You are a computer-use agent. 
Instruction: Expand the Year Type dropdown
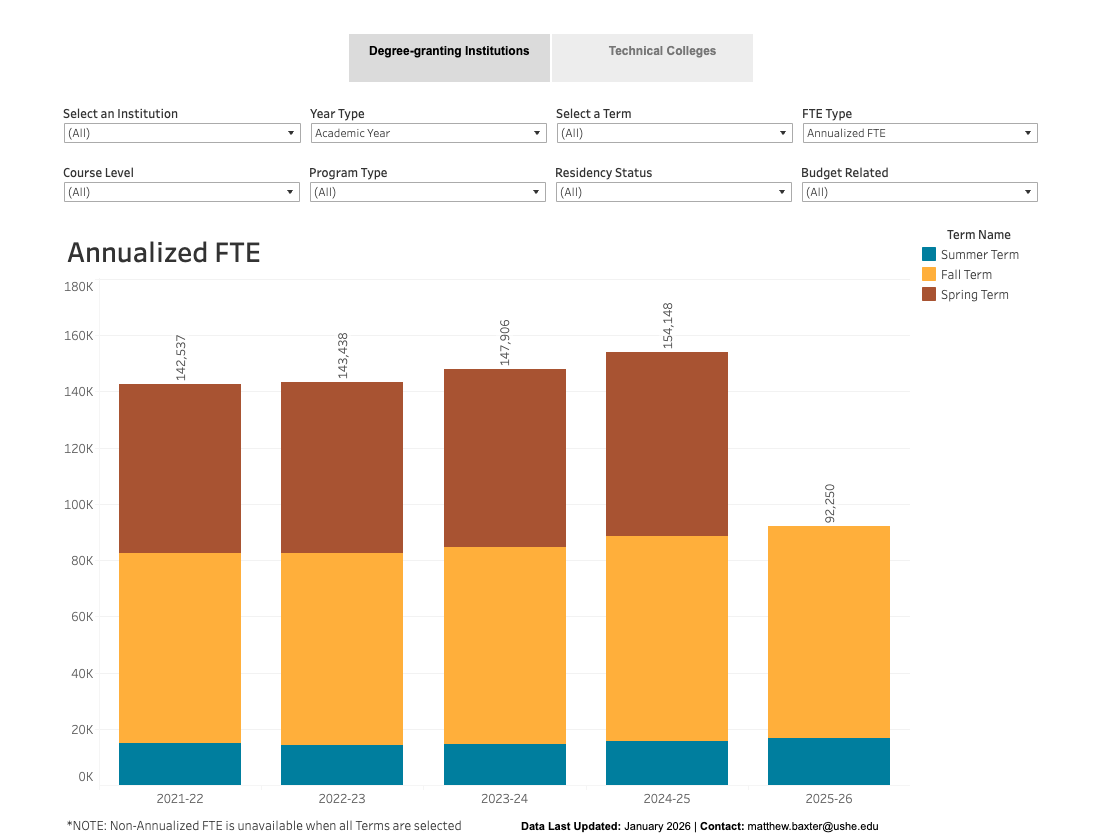[427, 133]
